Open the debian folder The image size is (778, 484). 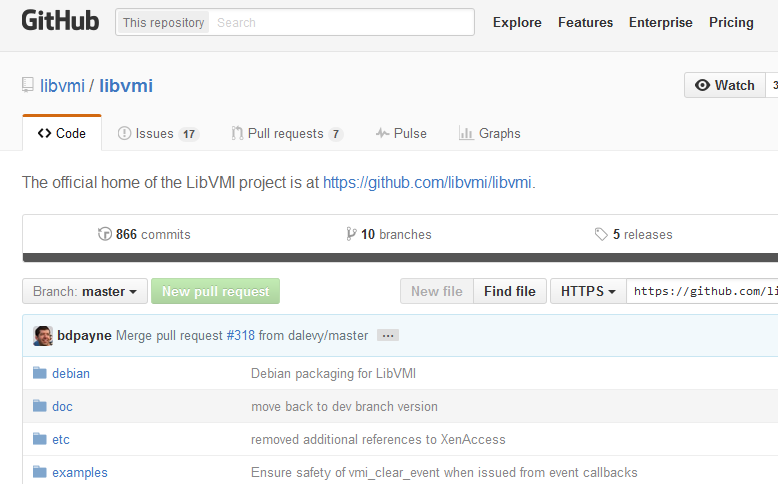click(x=71, y=373)
